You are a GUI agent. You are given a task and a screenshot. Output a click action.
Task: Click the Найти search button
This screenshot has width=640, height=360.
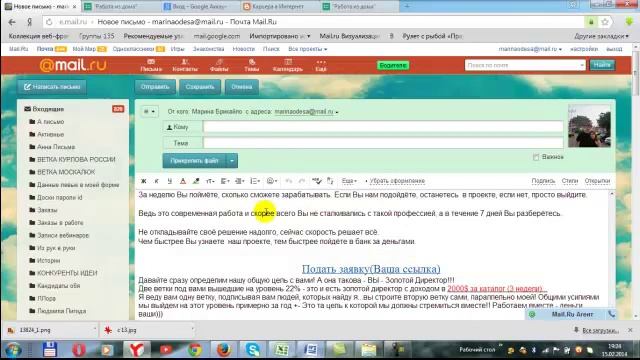602,65
